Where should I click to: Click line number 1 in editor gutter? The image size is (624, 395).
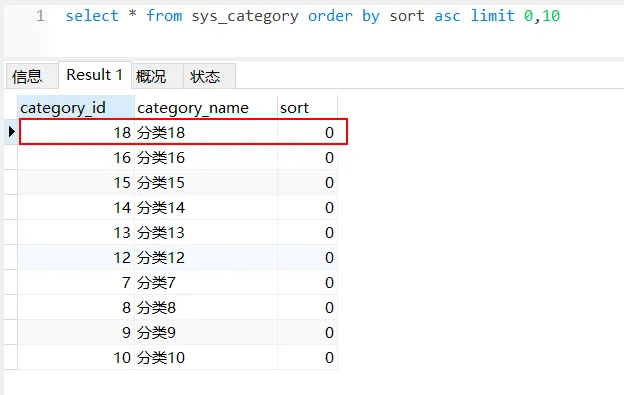(40, 16)
